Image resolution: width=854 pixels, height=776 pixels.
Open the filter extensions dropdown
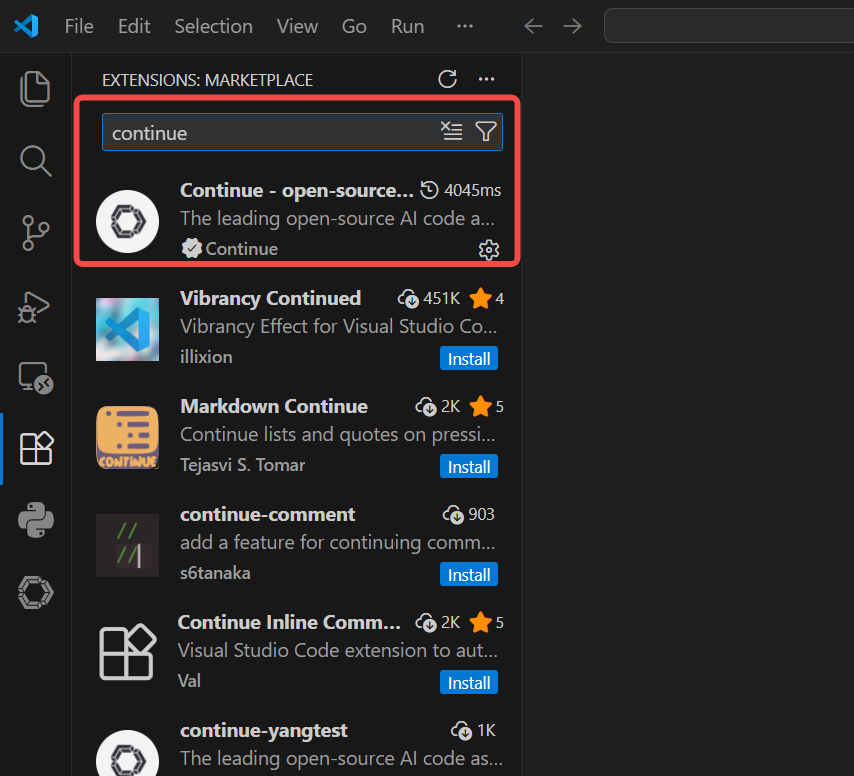pyautogui.click(x=486, y=131)
